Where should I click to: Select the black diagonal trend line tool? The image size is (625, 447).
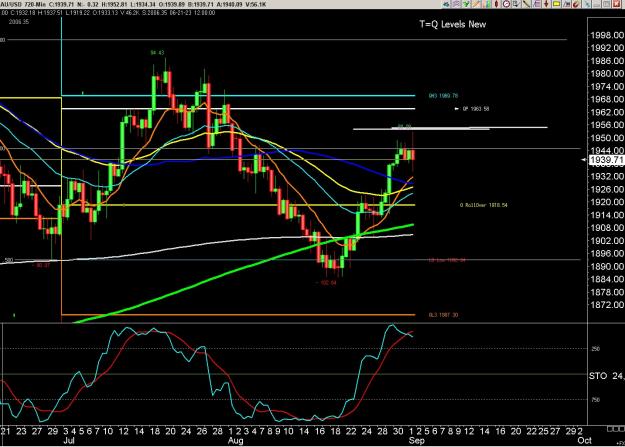[527, 4]
